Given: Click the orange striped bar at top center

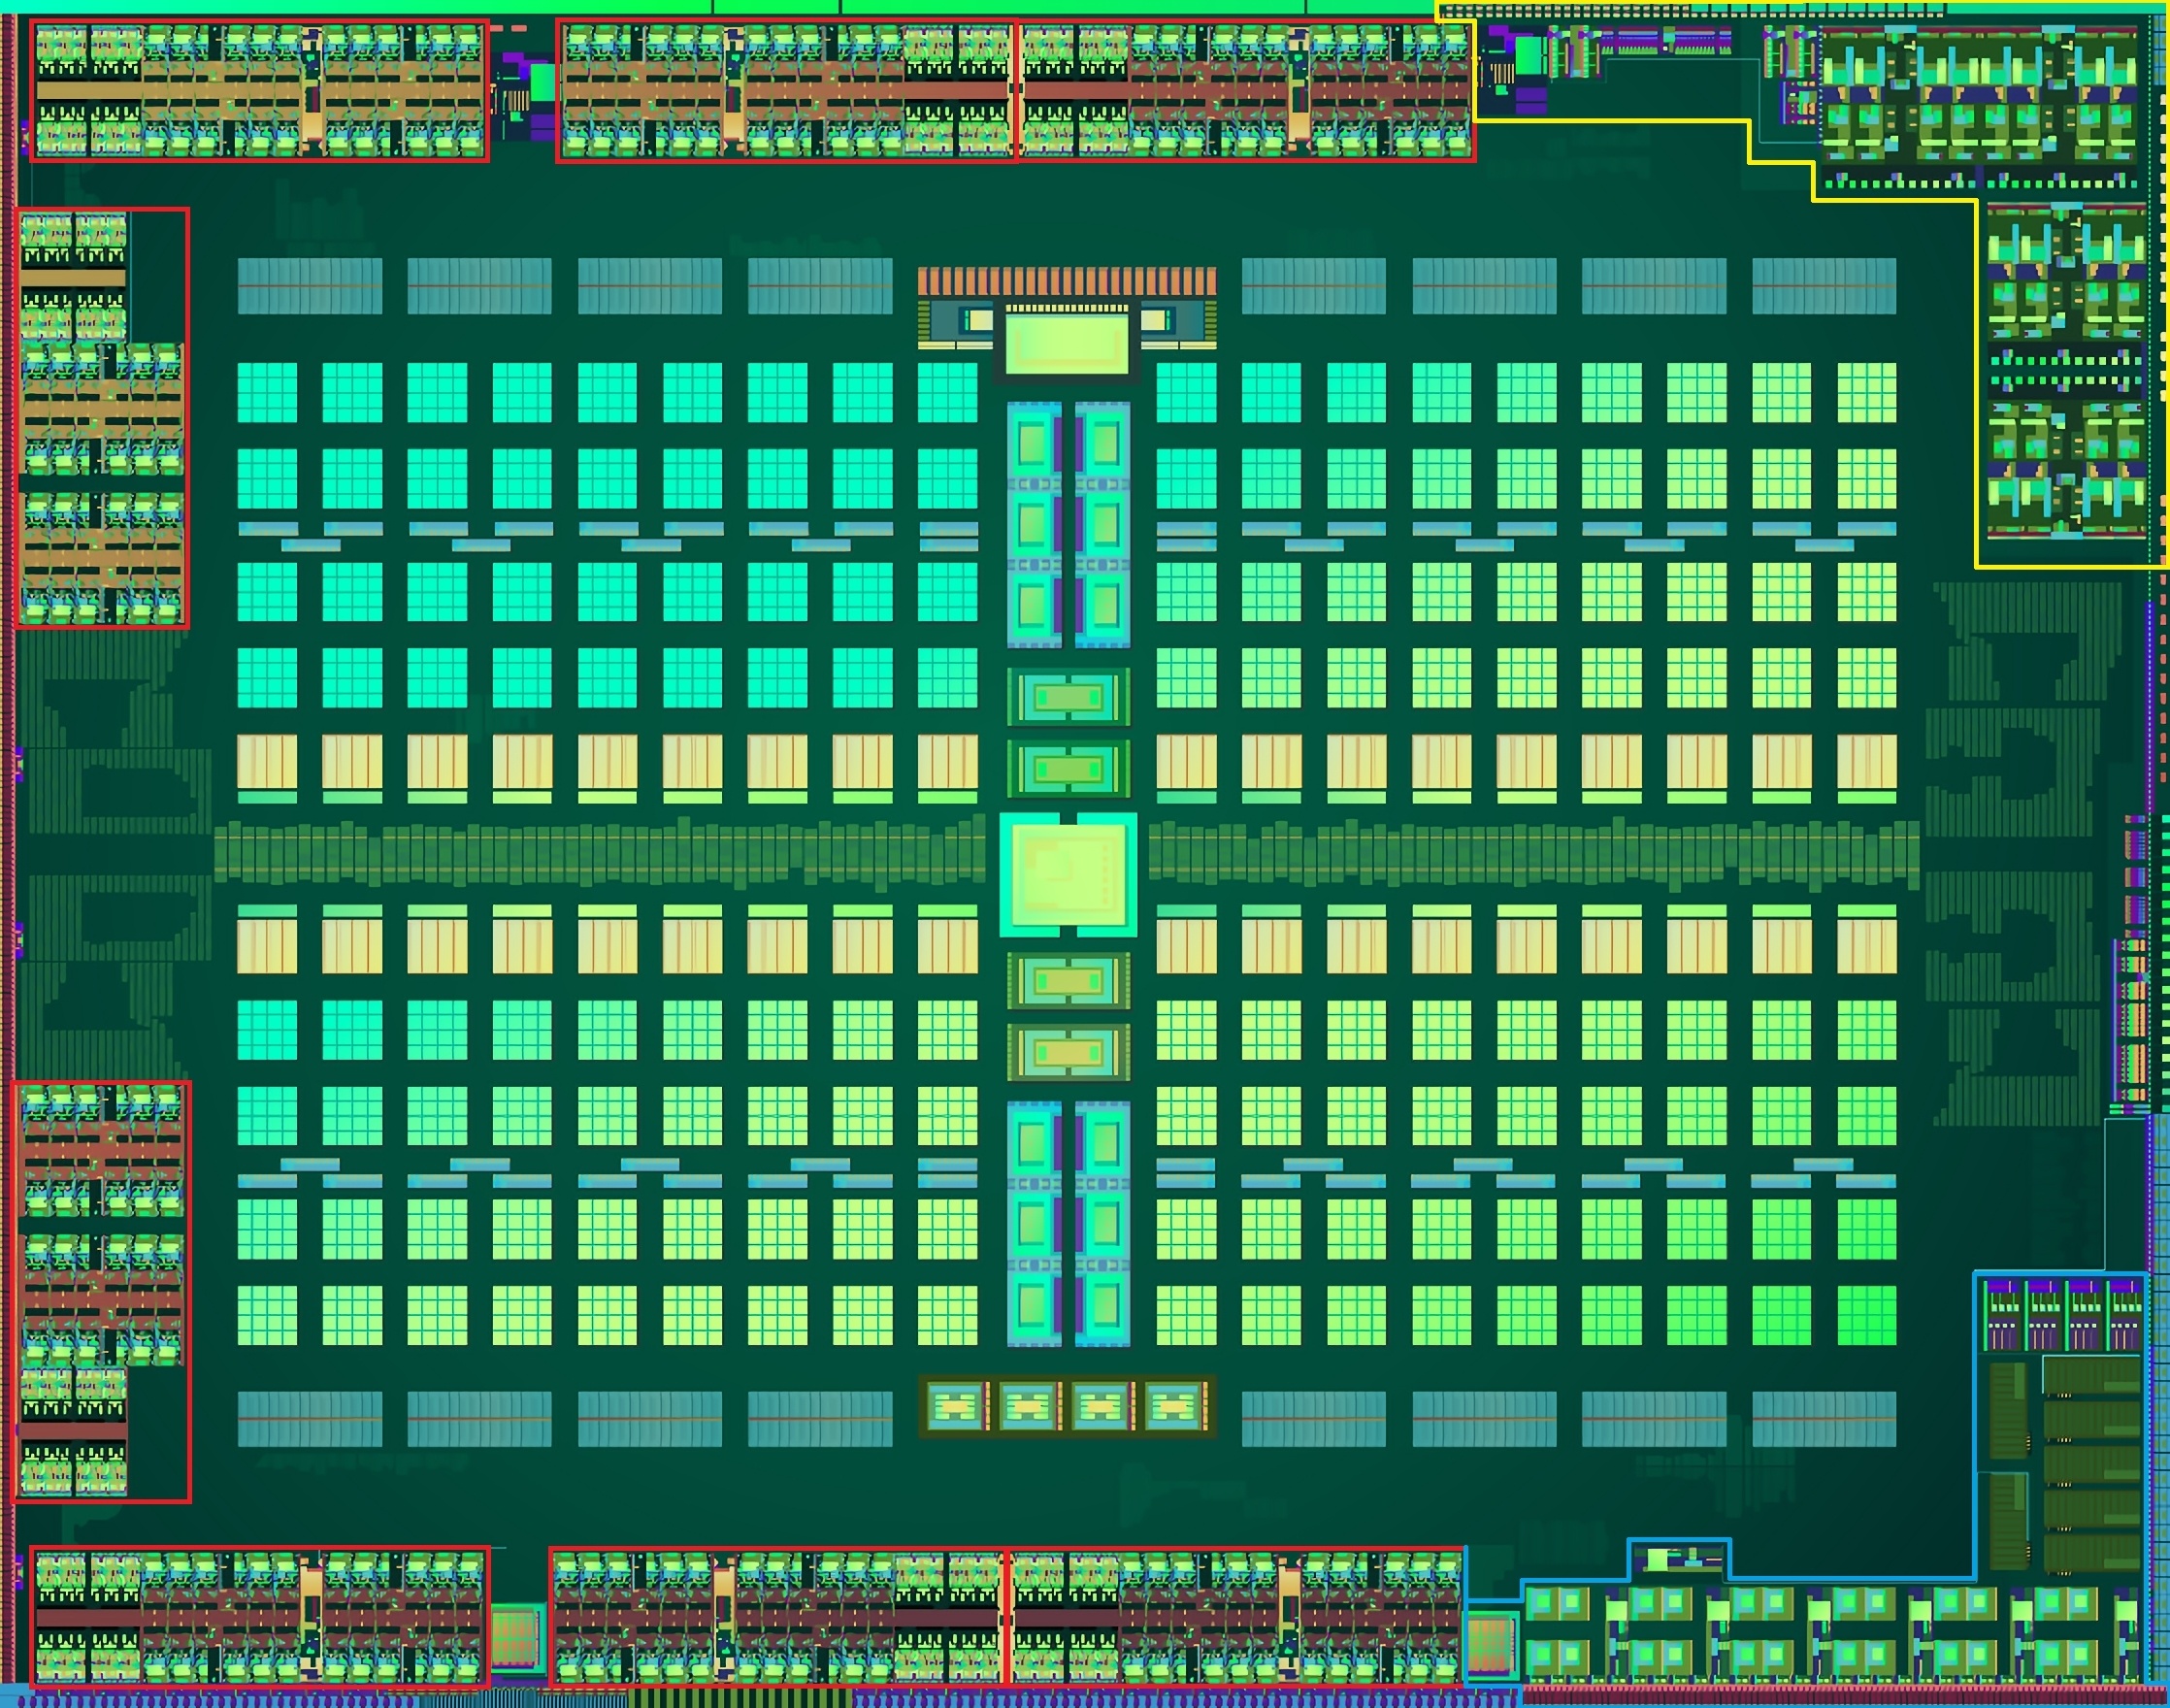Looking at the screenshot, I should 1067,281.
